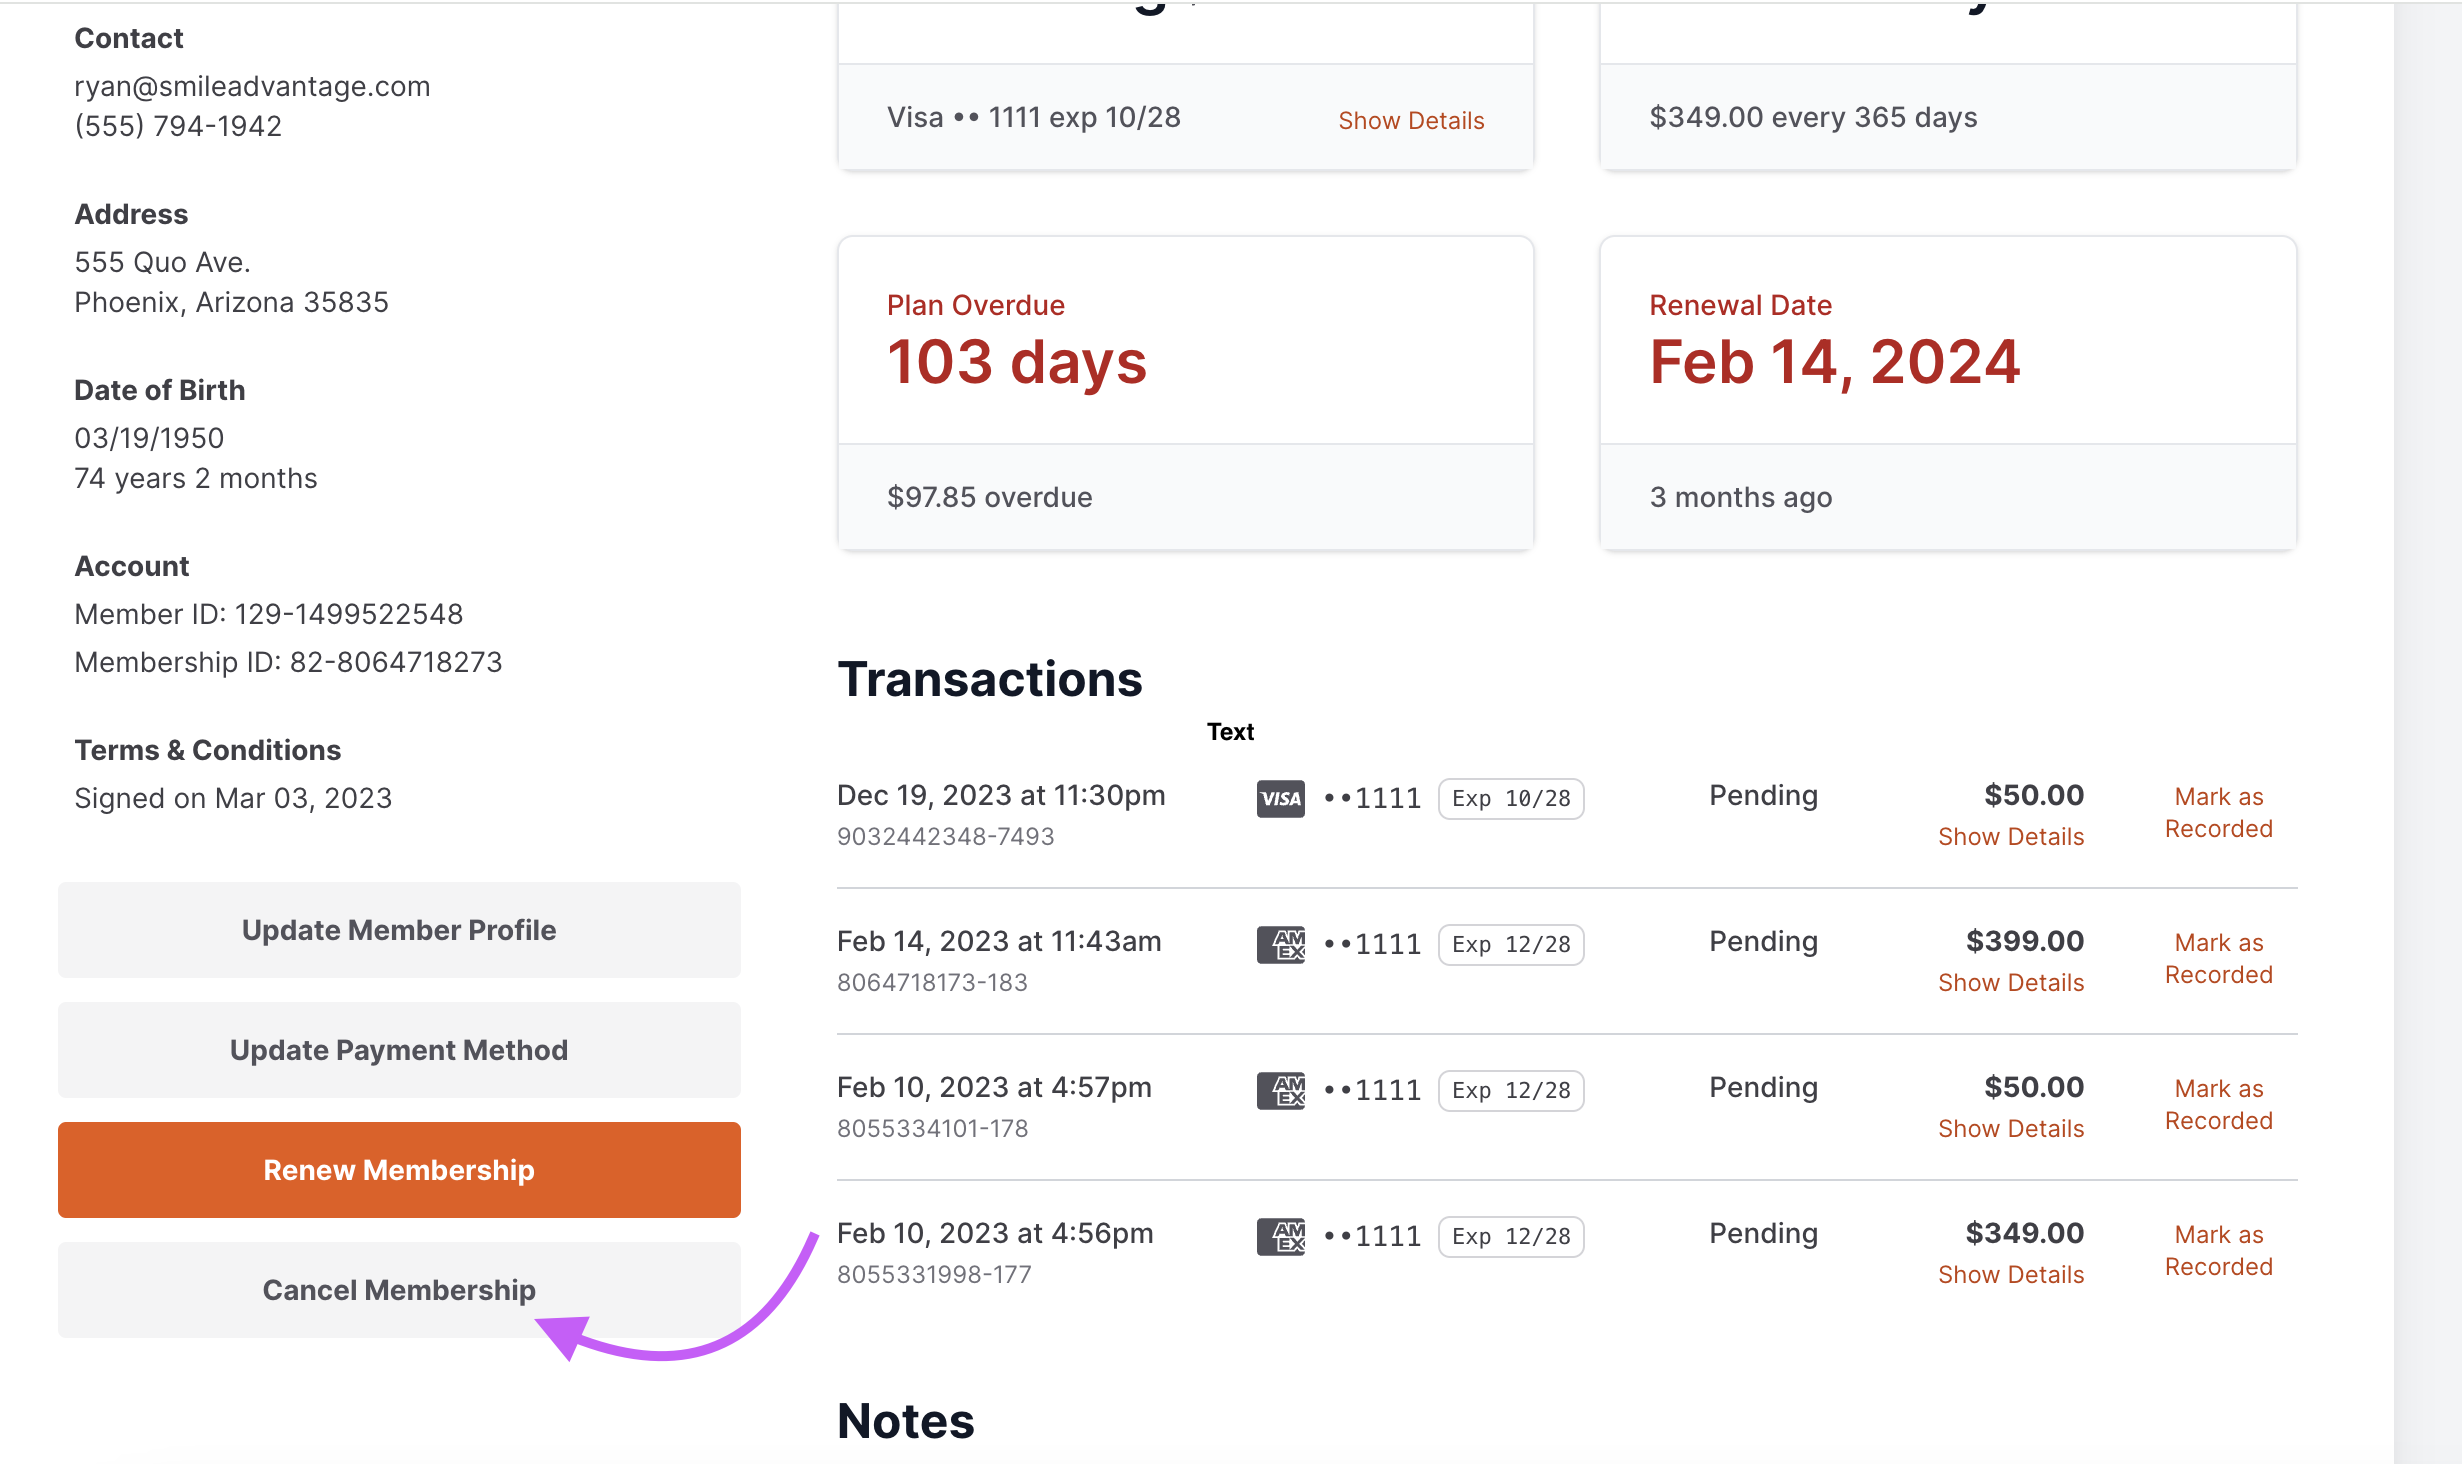Open Update Payment Method

tap(399, 1050)
